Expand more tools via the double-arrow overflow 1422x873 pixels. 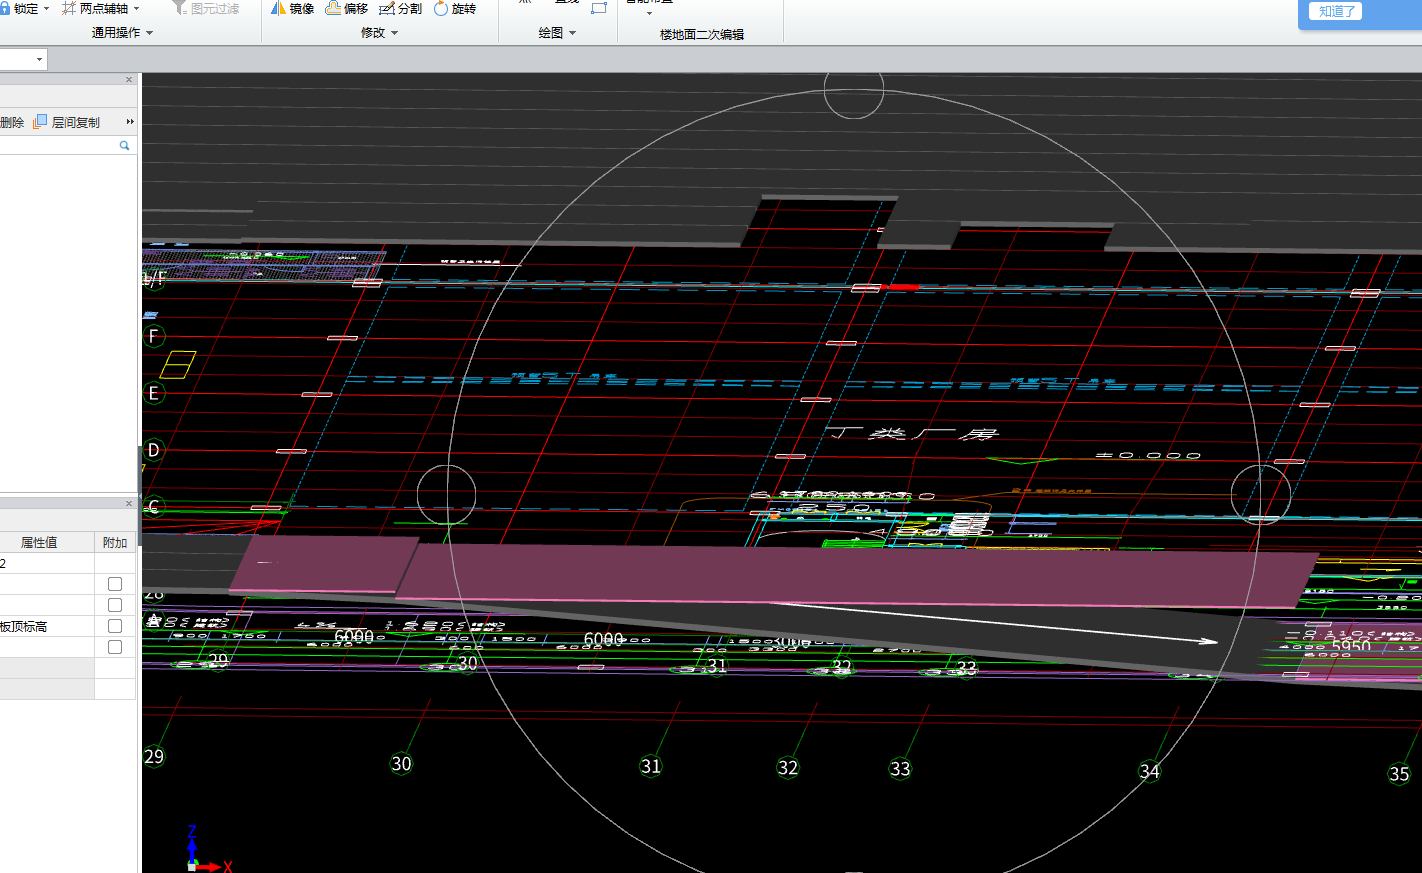pos(130,121)
